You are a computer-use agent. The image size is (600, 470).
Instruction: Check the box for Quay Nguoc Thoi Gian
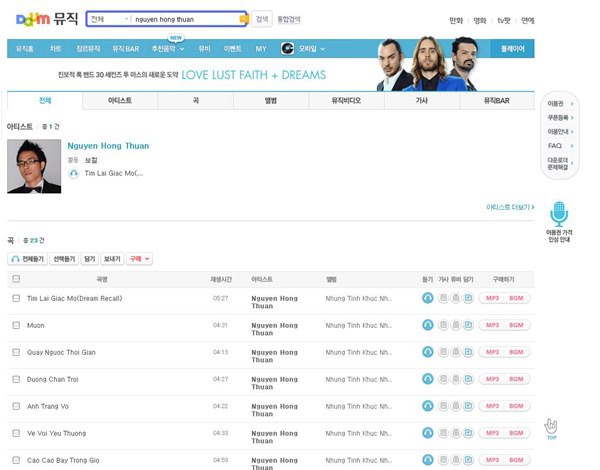click(x=16, y=352)
